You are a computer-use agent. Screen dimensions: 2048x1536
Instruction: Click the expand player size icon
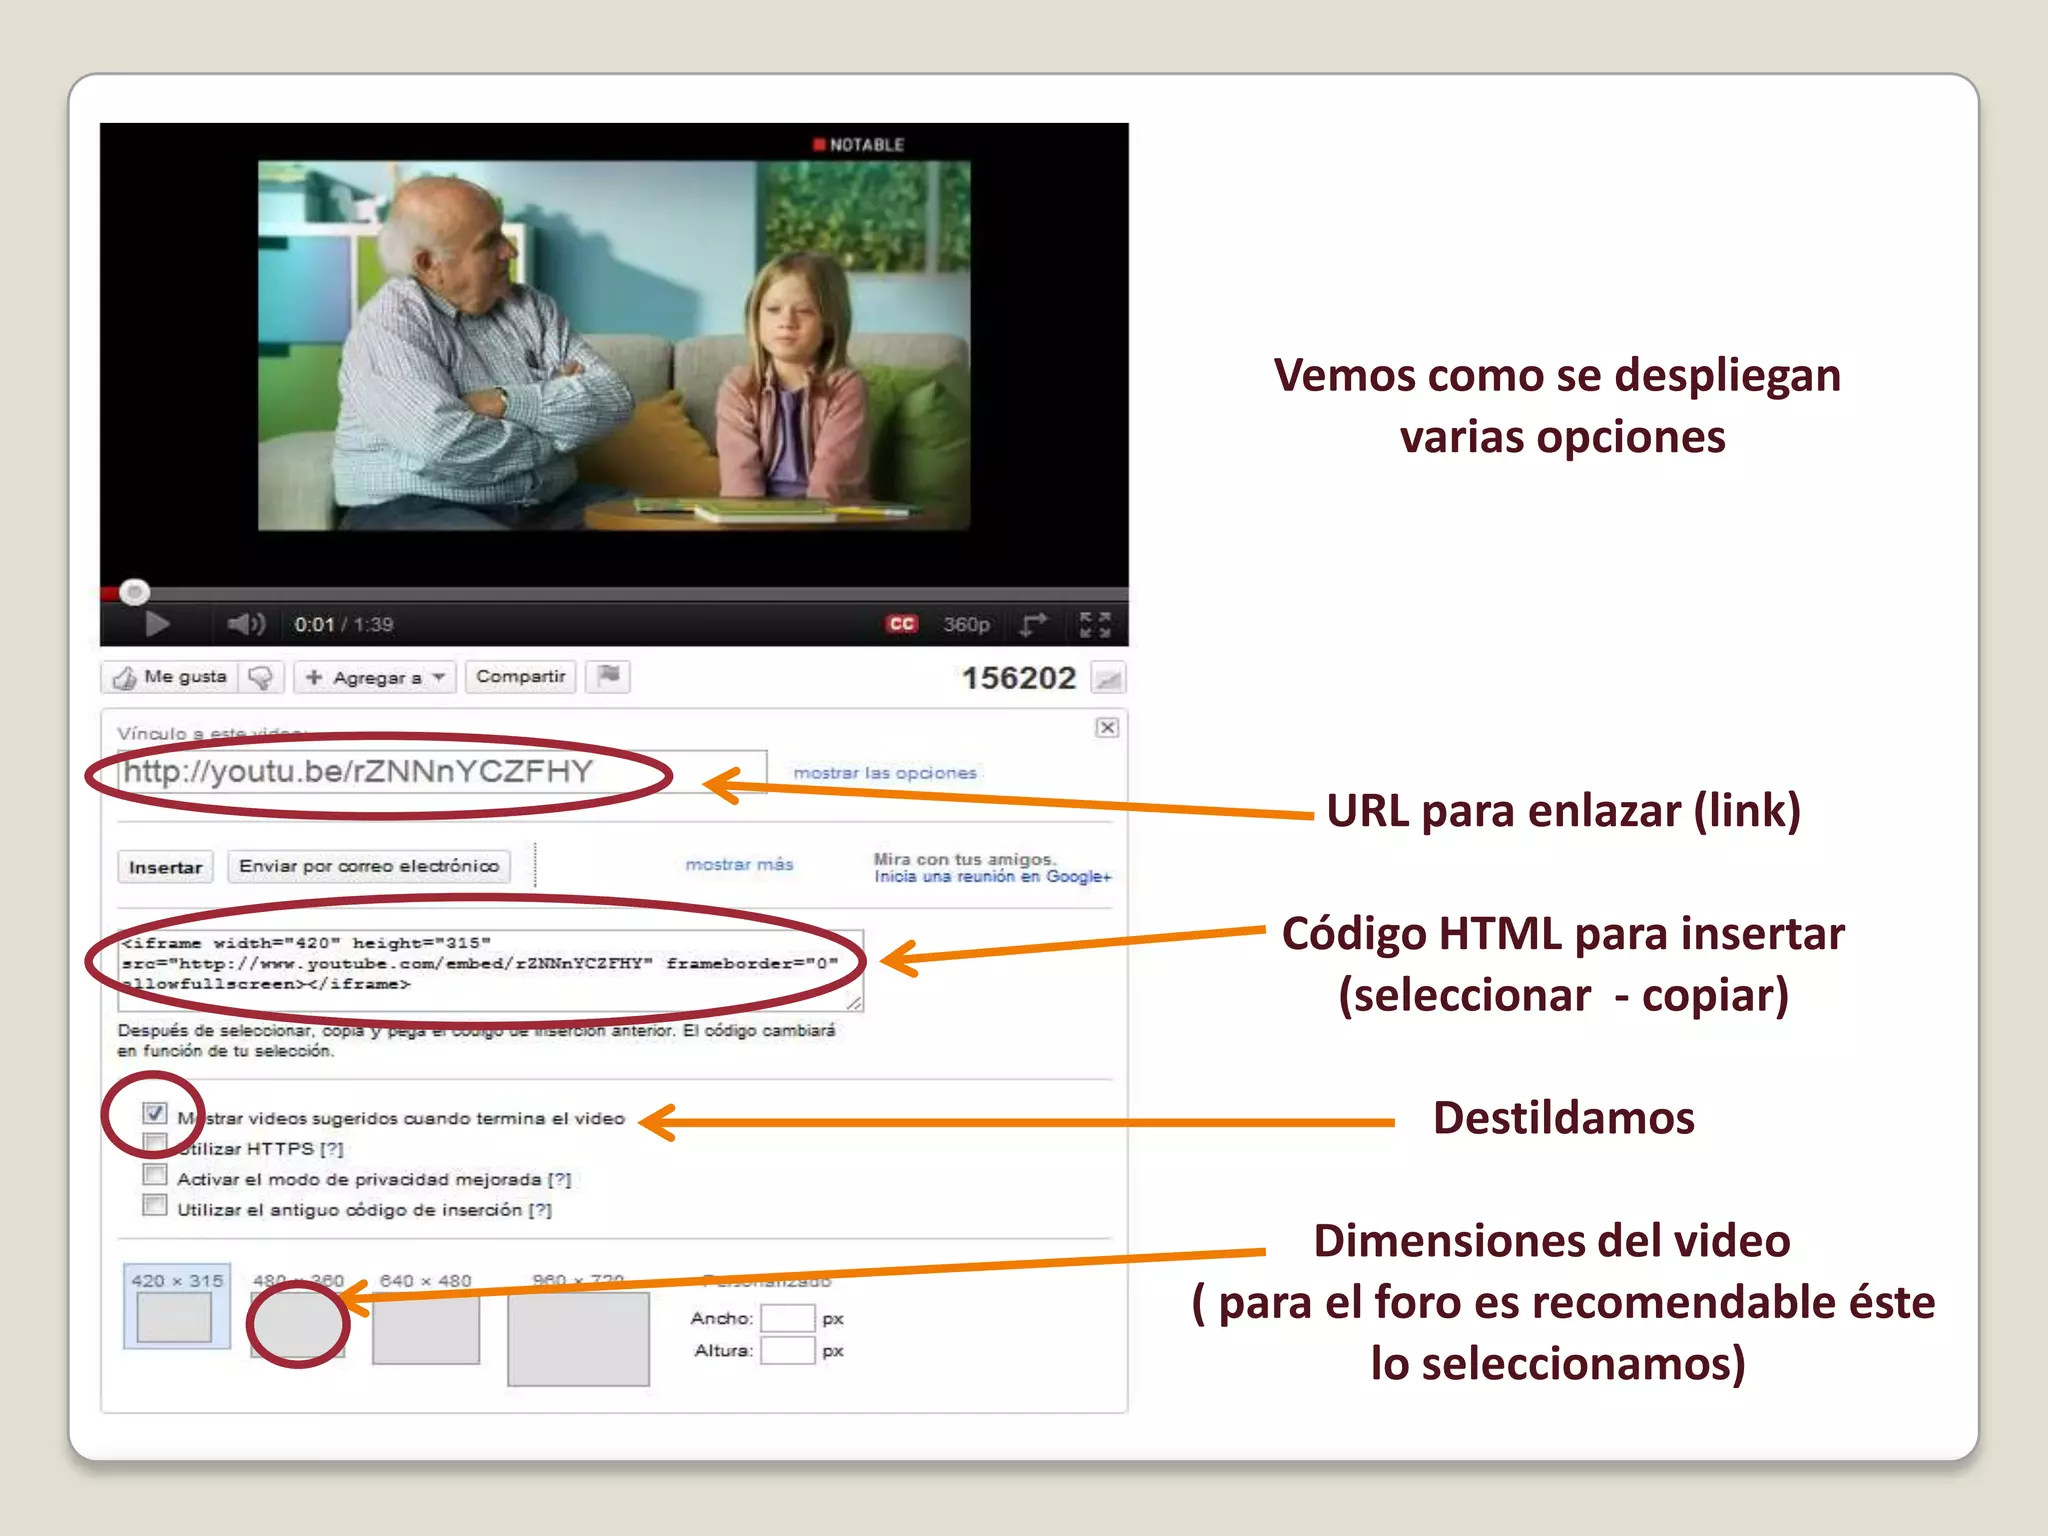tap(1033, 625)
